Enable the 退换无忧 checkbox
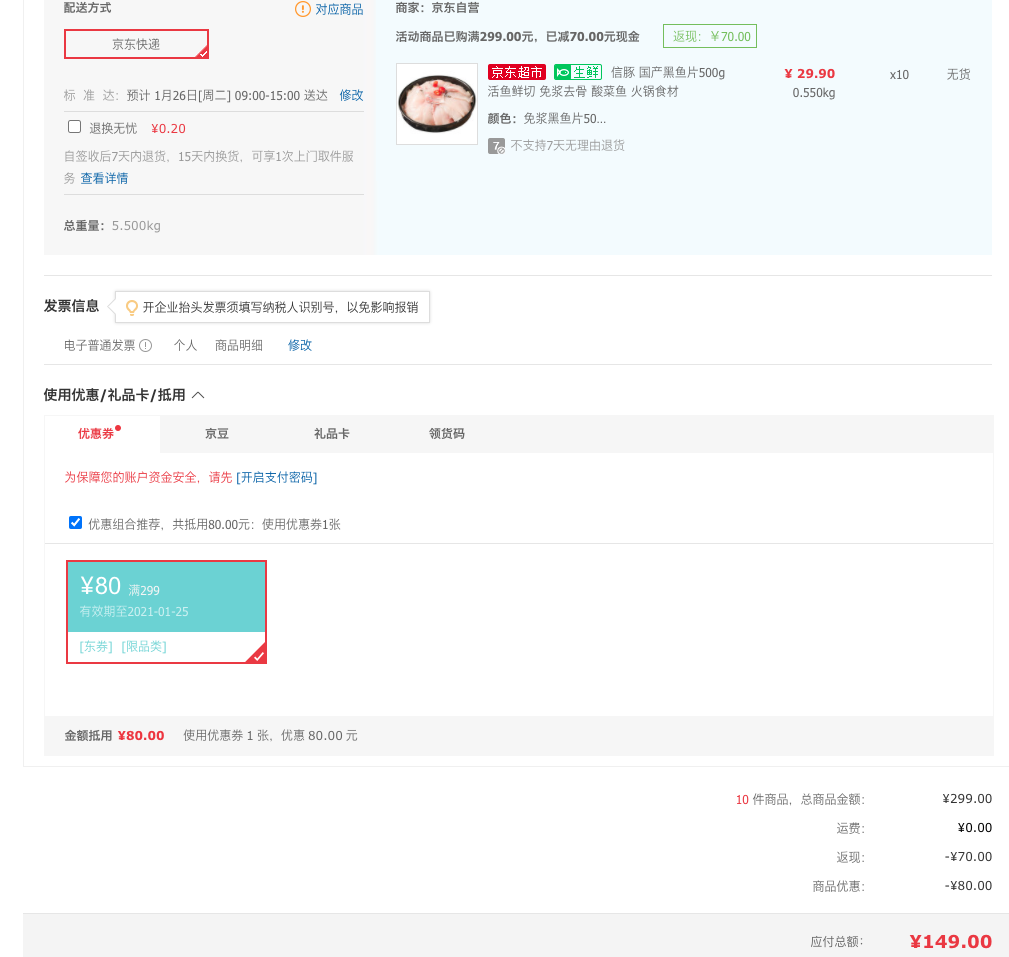The height and width of the screenshot is (957, 1009). coord(75,127)
